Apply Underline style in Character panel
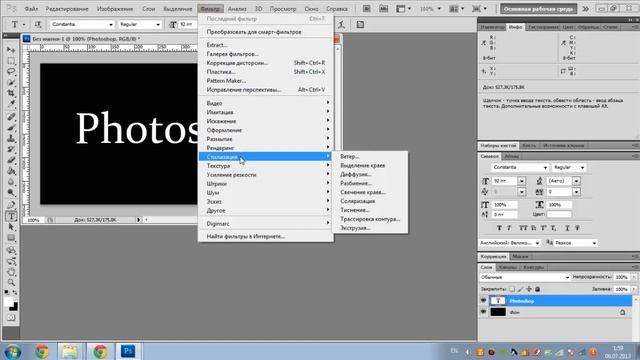640x360 pixels. pyautogui.click(x=567, y=228)
